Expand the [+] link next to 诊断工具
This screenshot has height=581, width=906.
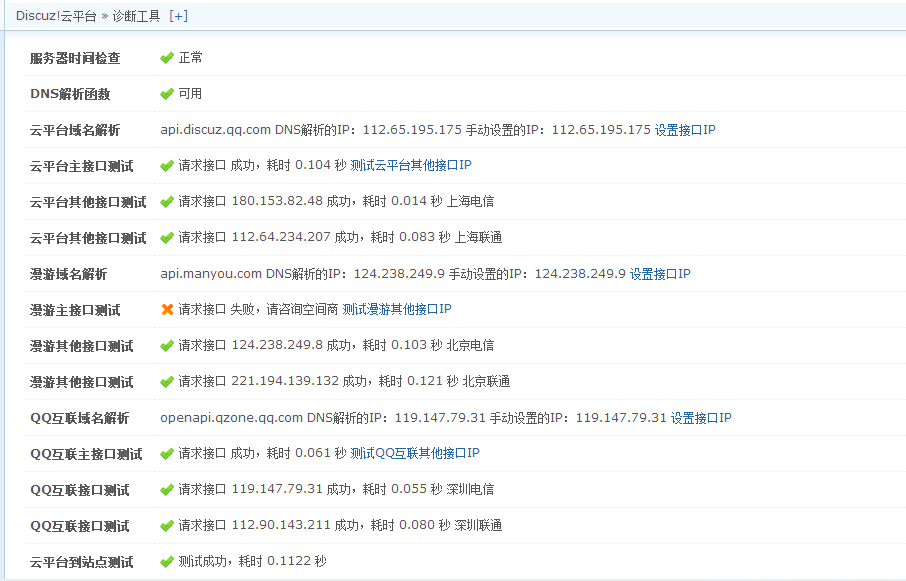pyautogui.click(x=179, y=16)
